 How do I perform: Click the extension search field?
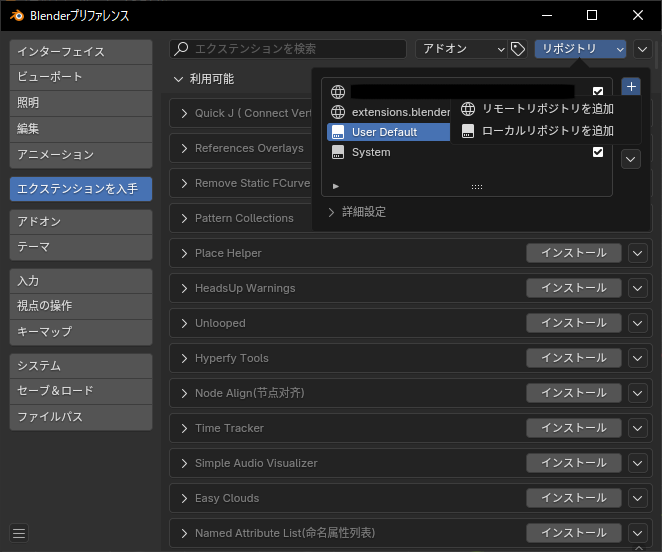coord(288,49)
